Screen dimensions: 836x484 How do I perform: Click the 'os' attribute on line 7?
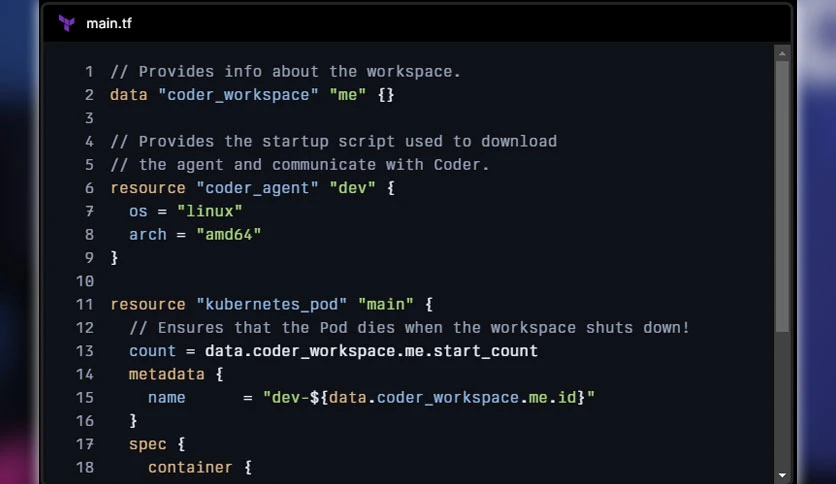click(138, 212)
